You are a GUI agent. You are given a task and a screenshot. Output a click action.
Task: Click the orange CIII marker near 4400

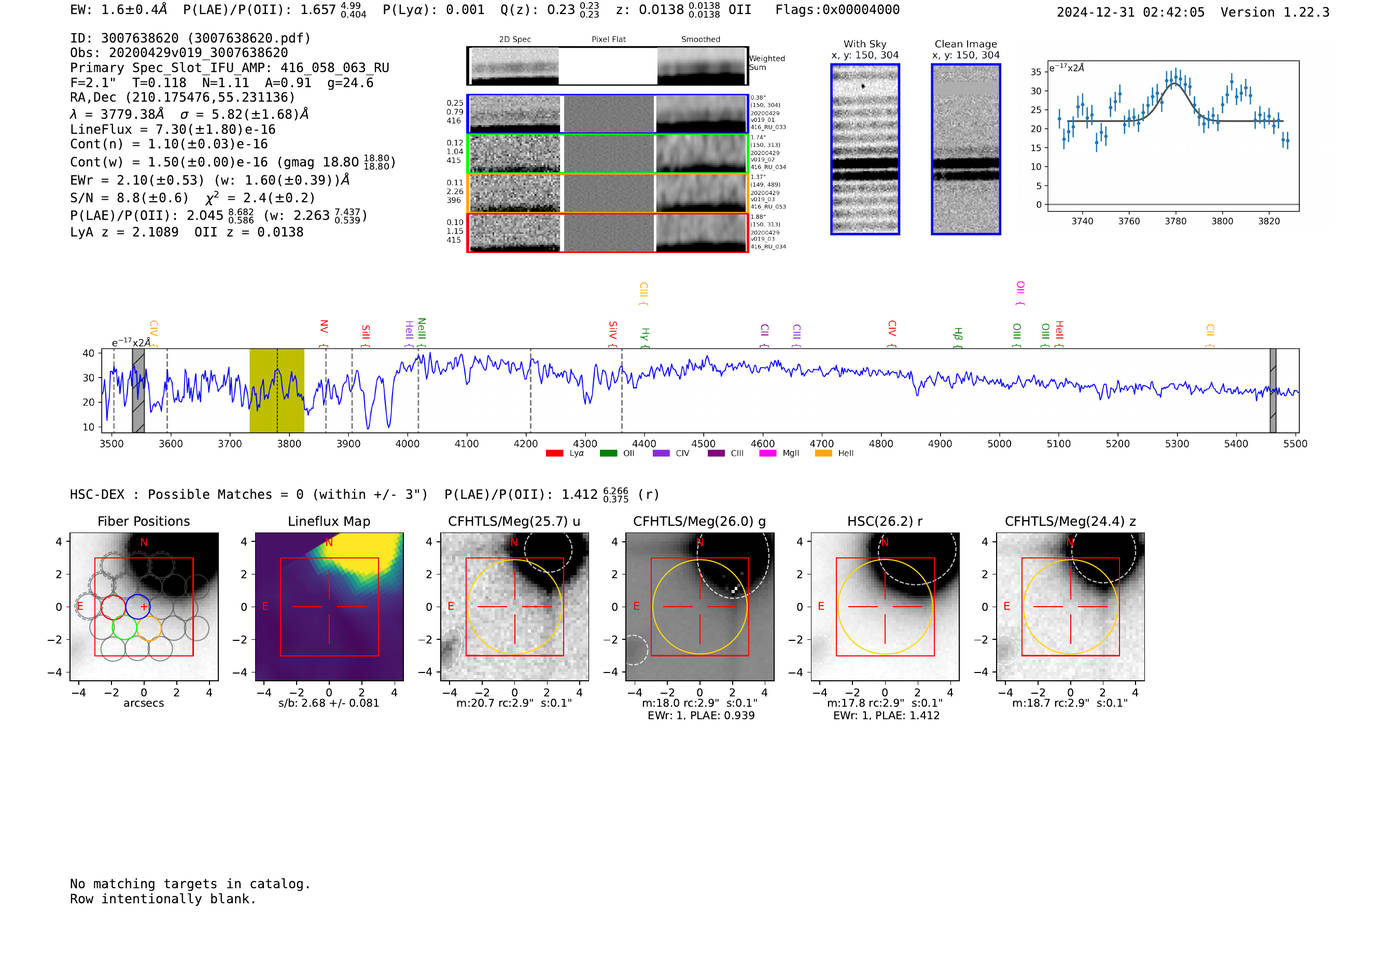coord(644,293)
